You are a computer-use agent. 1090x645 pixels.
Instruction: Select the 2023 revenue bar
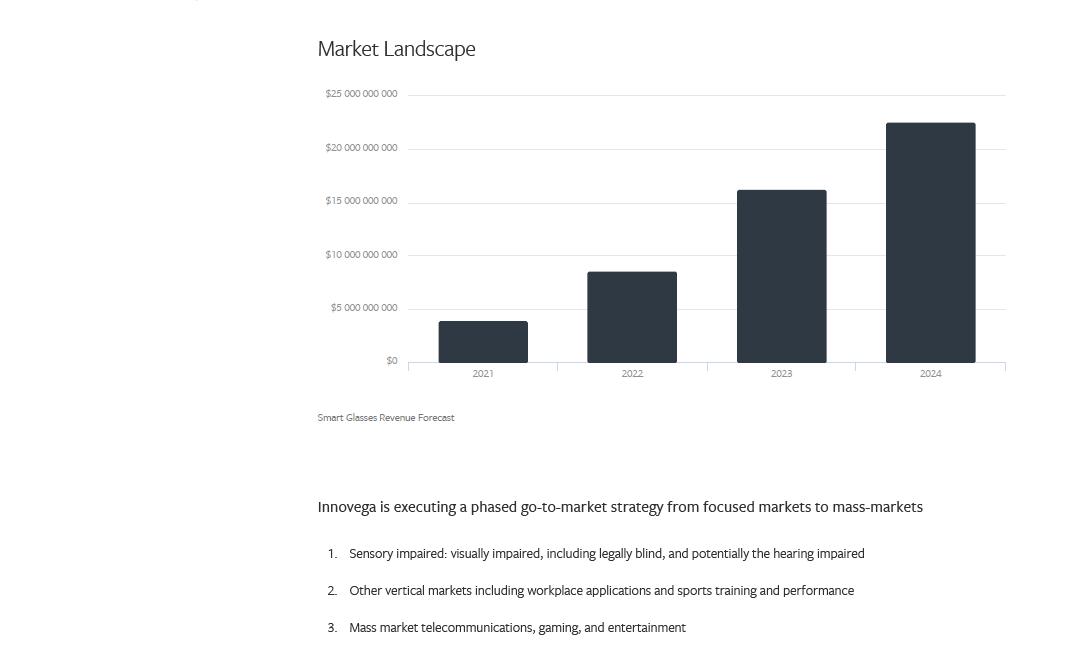(x=781, y=276)
